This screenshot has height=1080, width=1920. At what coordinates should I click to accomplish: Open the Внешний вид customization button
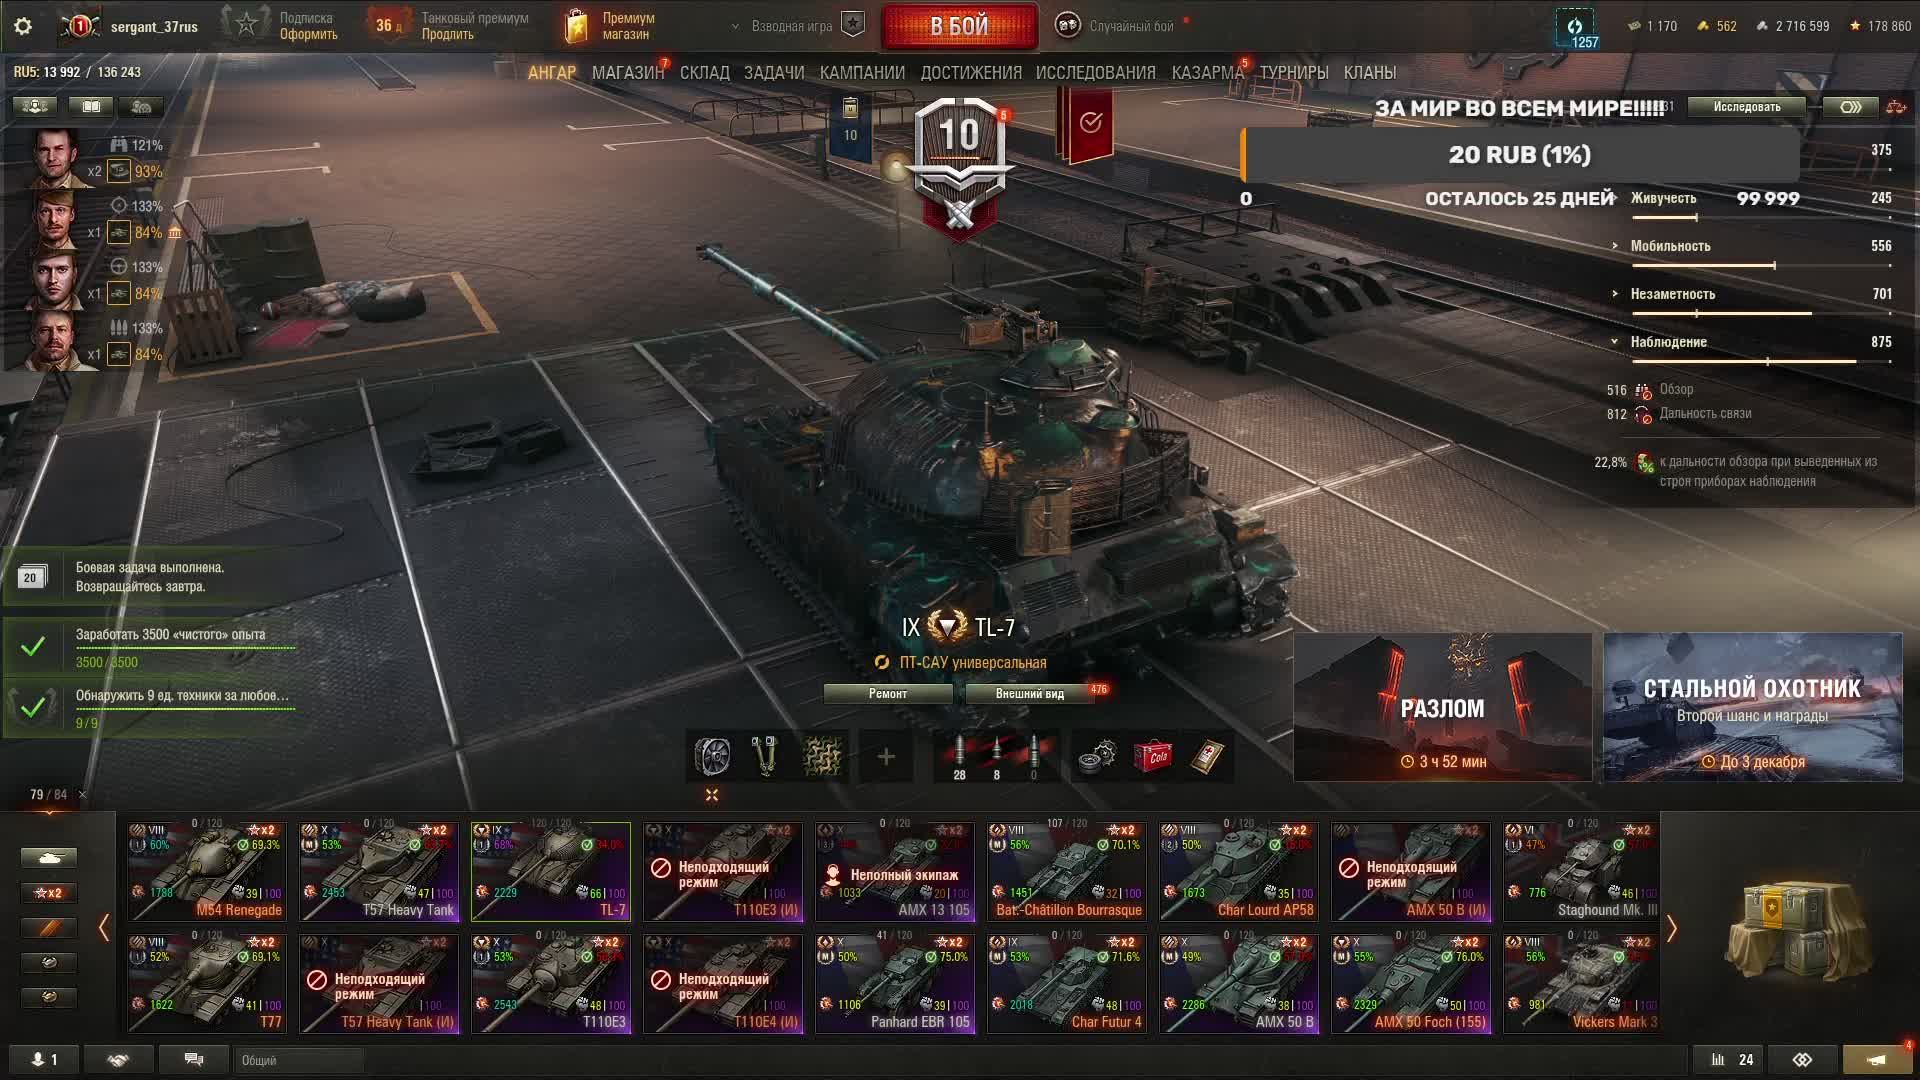click(x=1030, y=694)
